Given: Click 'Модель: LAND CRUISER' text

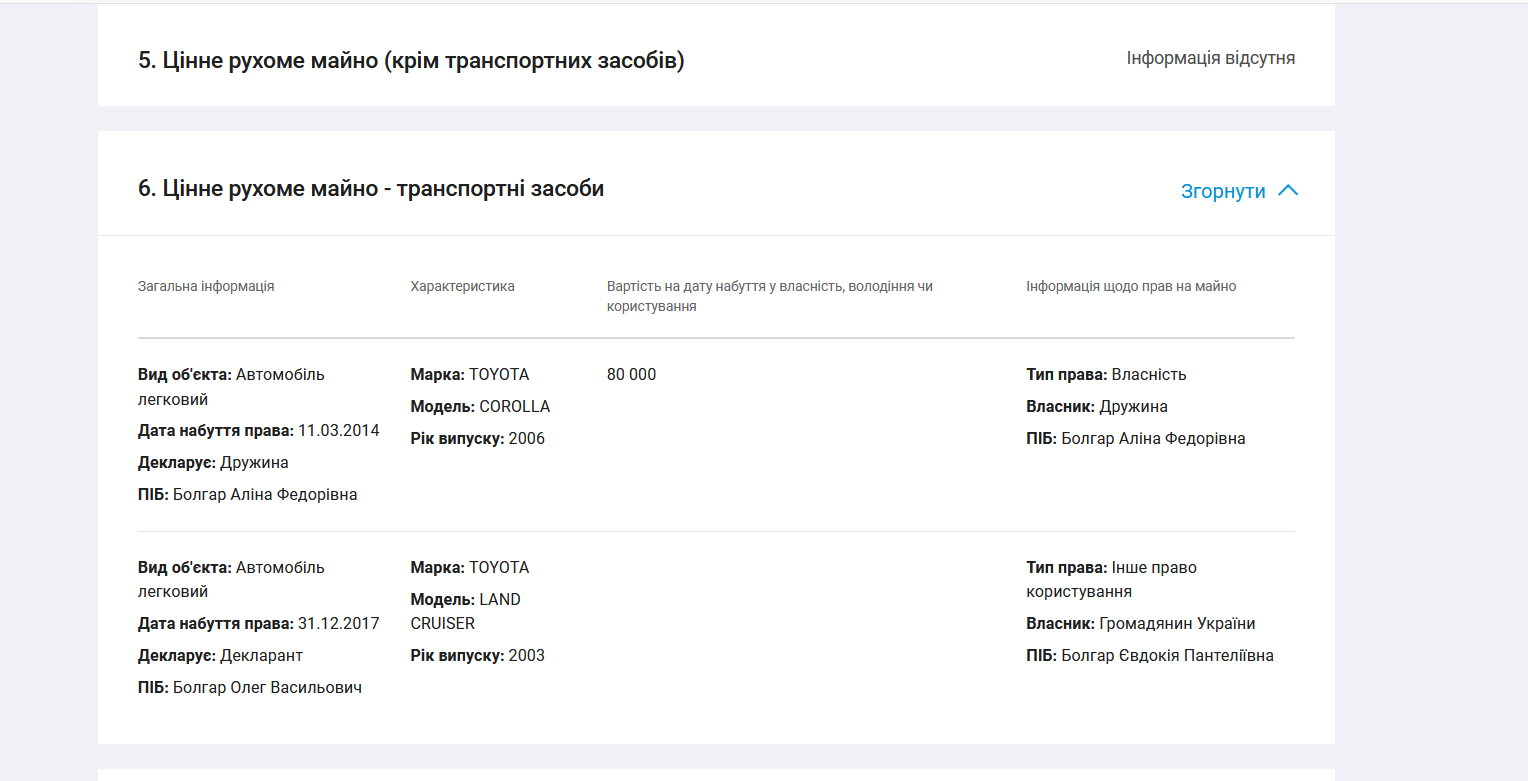Looking at the screenshot, I should 465,611.
